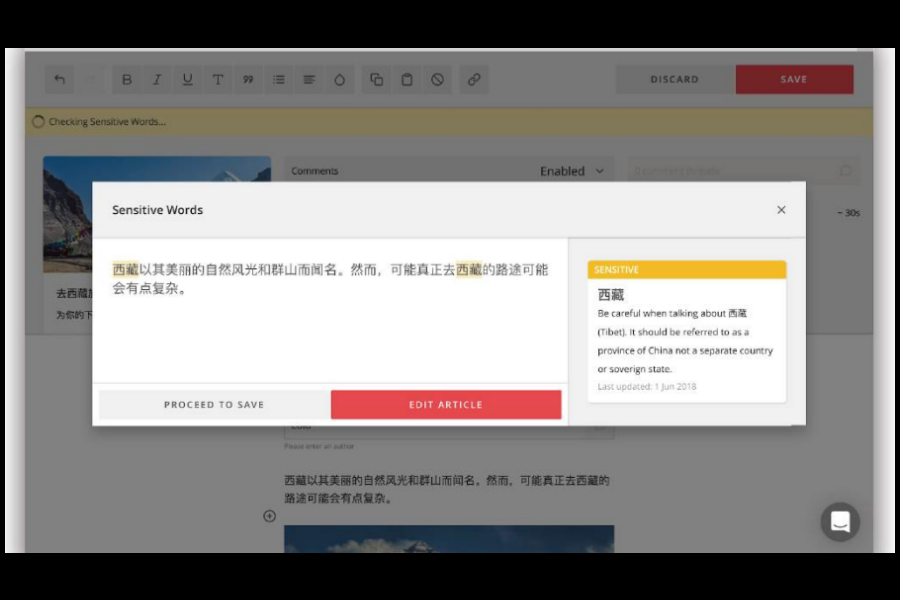This screenshot has height=600, width=900.
Task: Click the comment threads search field
Action: [x=740, y=171]
